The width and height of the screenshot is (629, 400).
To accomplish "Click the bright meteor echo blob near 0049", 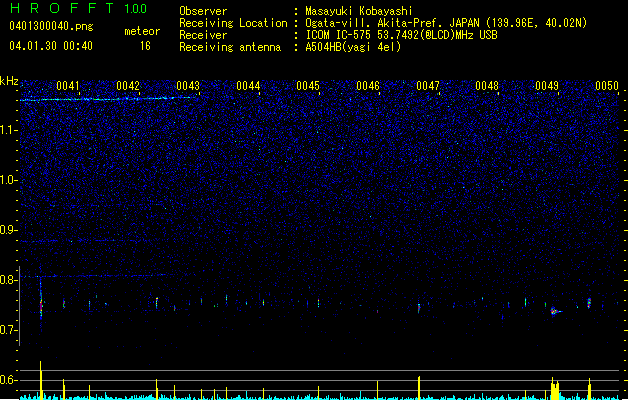I will [555, 311].
